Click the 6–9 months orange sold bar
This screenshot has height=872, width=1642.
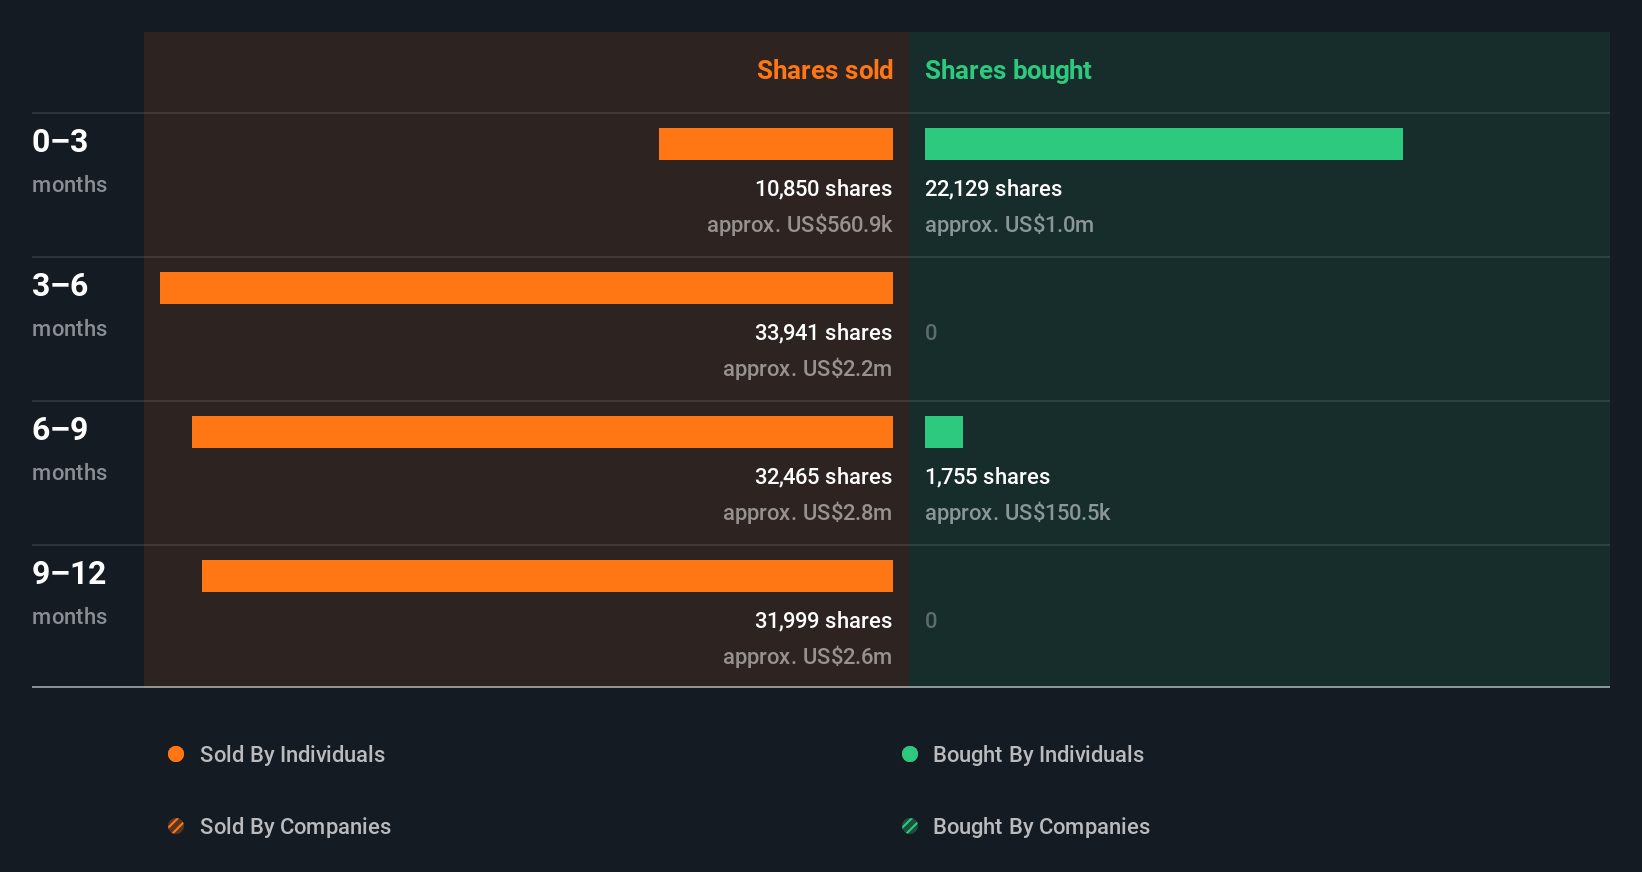(542, 432)
